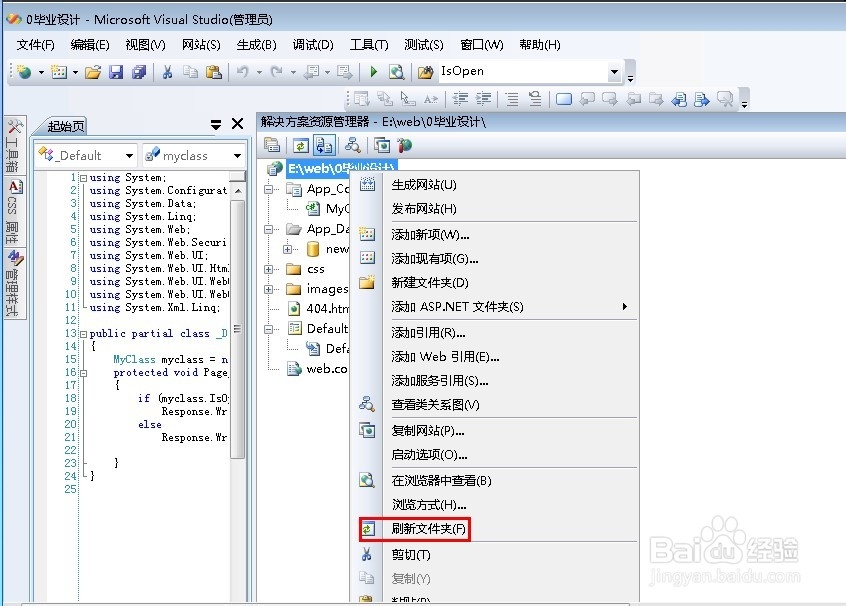Viewport: 846px width, 606px height.
Task: Open the 工具(T) menu
Action: 369,45
